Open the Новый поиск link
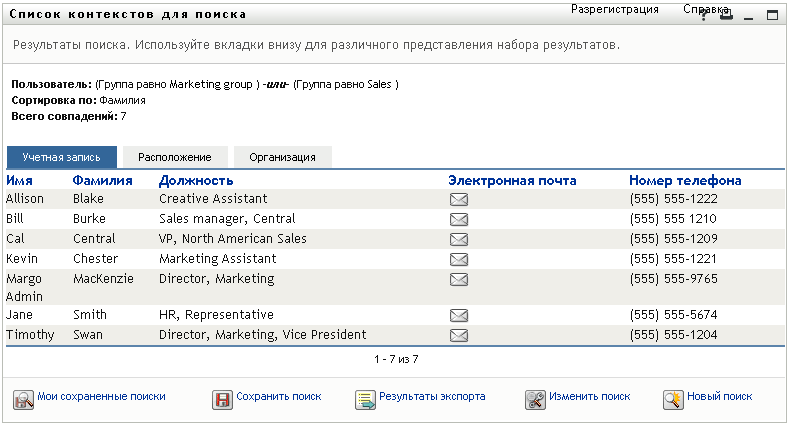Viewport: 787px width, 423px height. (x=720, y=397)
